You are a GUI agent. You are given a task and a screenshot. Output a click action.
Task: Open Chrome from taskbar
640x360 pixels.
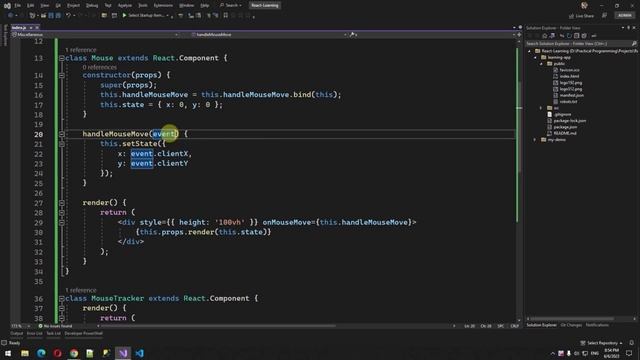pyautogui.click(x=74, y=353)
